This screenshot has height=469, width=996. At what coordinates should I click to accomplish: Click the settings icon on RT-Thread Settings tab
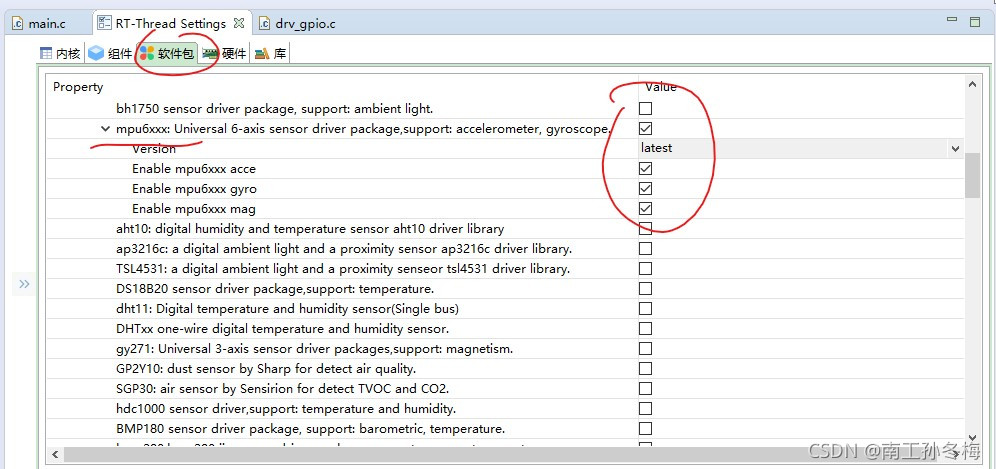pos(105,24)
